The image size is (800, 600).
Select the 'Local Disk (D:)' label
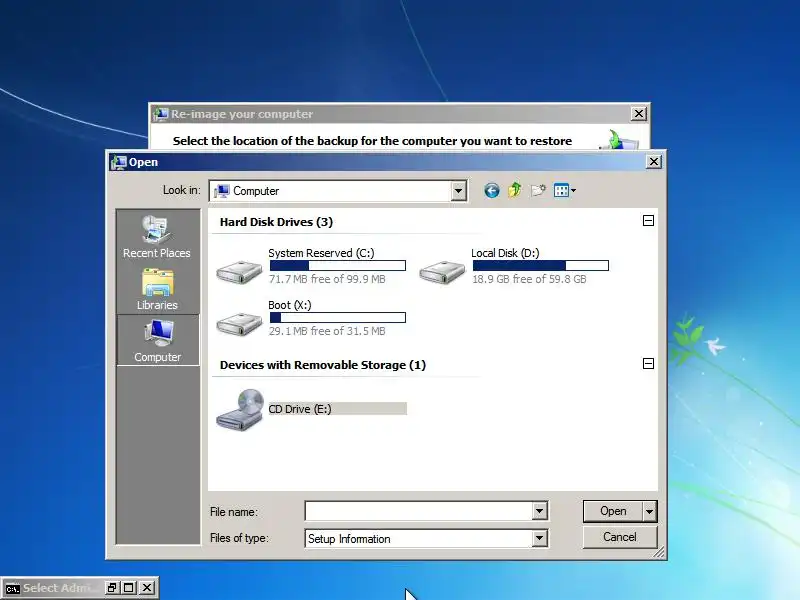(x=505, y=253)
